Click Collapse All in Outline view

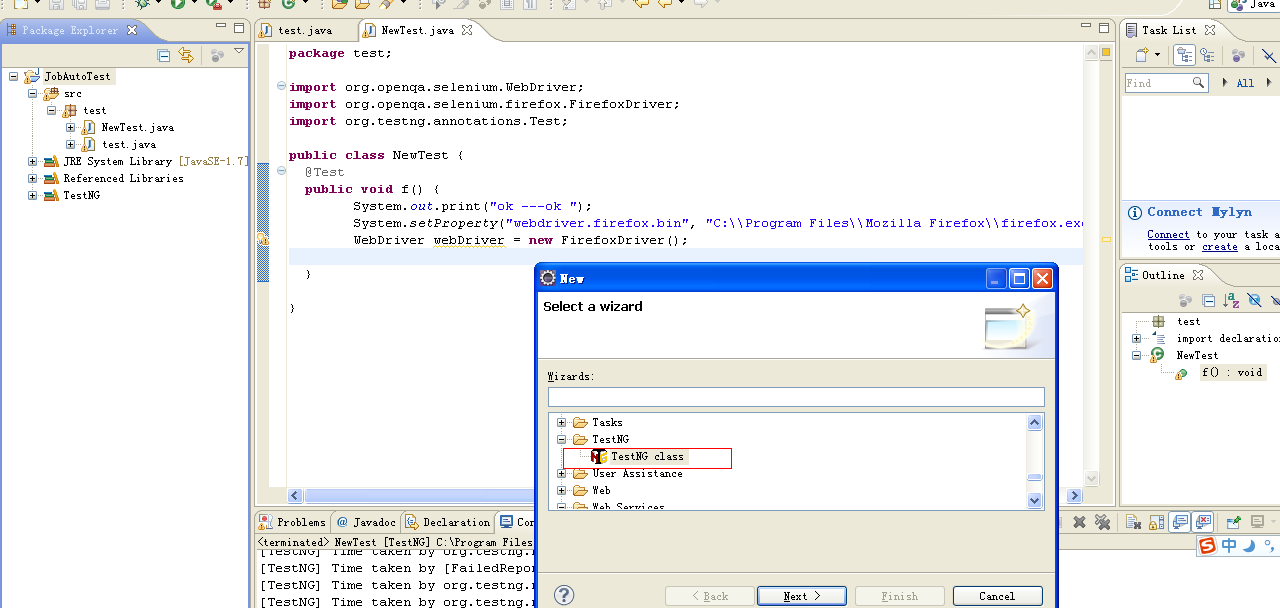pyautogui.click(x=1208, y=300)
